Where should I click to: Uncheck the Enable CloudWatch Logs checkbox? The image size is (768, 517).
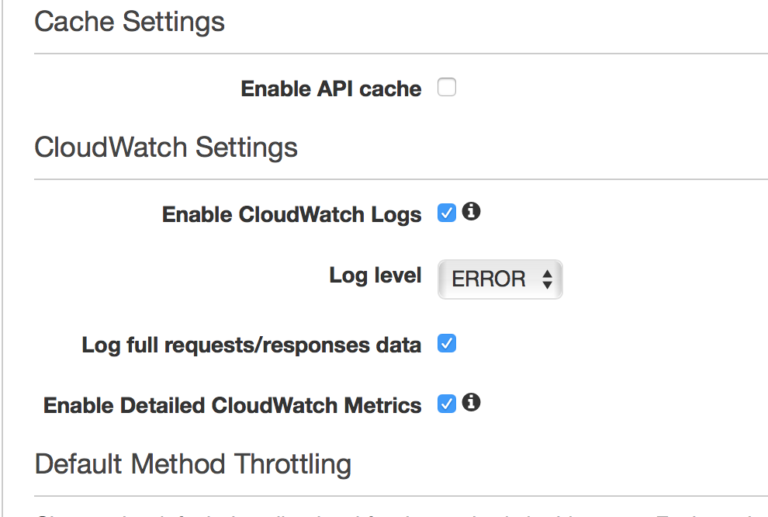click(x=447, y=213)
